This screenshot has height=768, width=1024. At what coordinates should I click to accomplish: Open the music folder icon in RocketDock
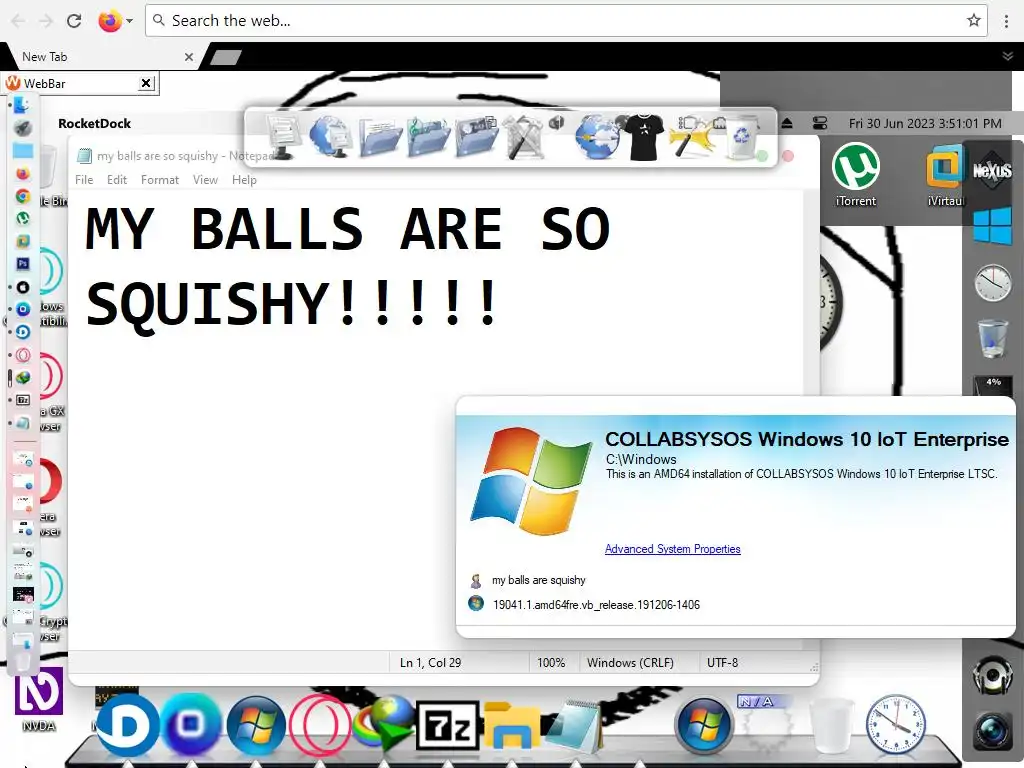click(x=428, y=137)
